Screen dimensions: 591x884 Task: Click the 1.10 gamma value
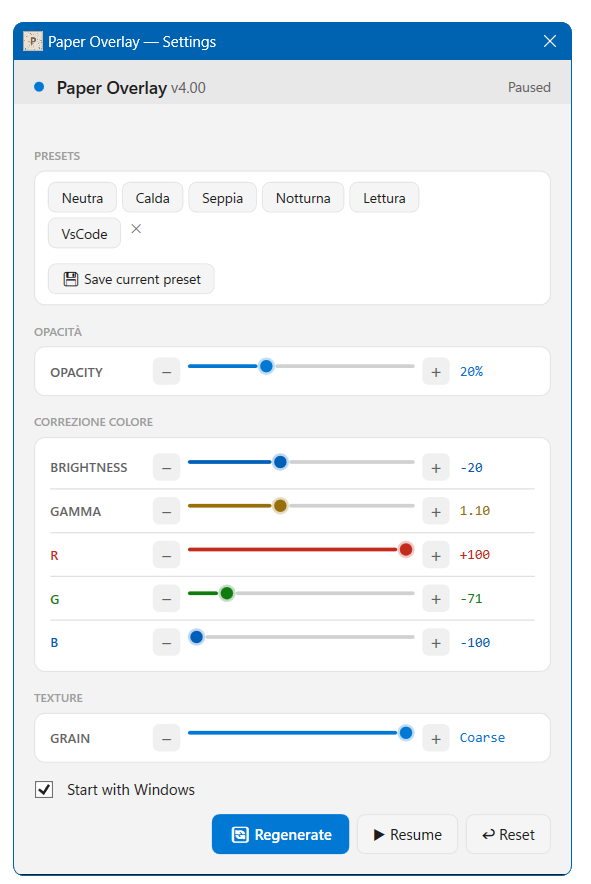(475, 511)
